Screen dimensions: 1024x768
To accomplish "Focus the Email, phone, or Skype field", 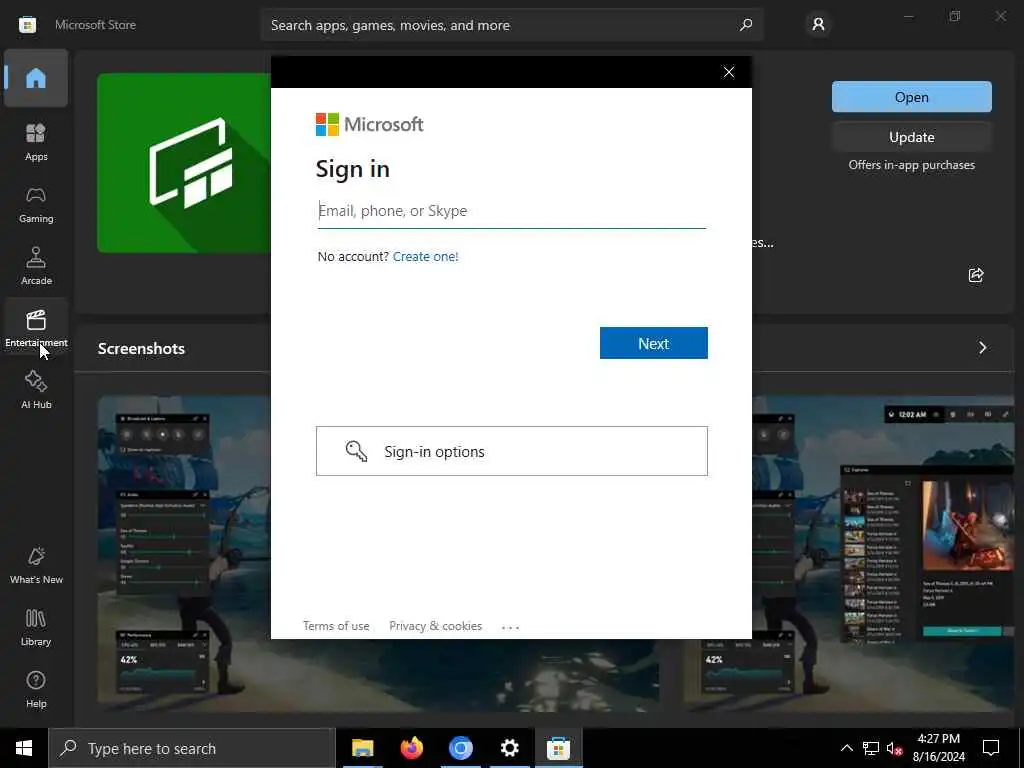I will 512,211.
